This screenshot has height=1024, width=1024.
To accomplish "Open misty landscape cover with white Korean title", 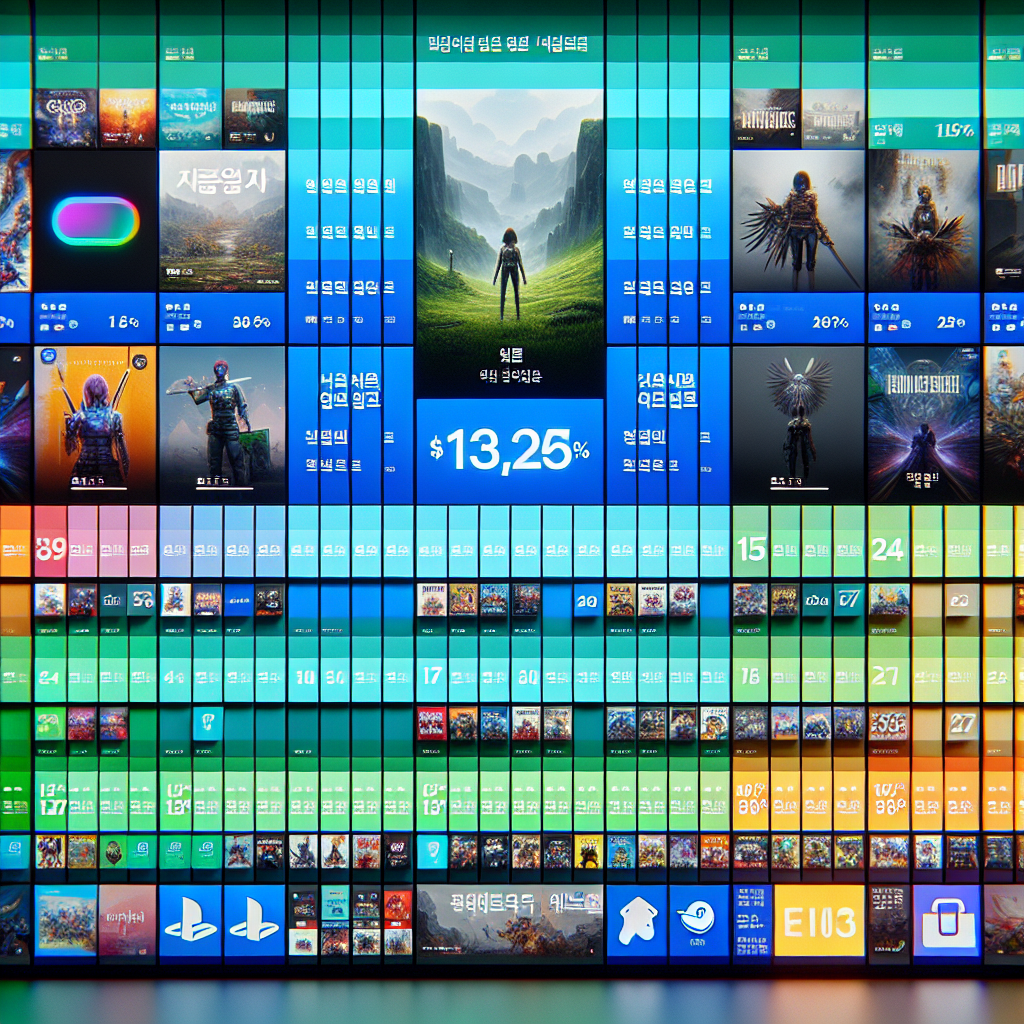I will tap(222, 221).
